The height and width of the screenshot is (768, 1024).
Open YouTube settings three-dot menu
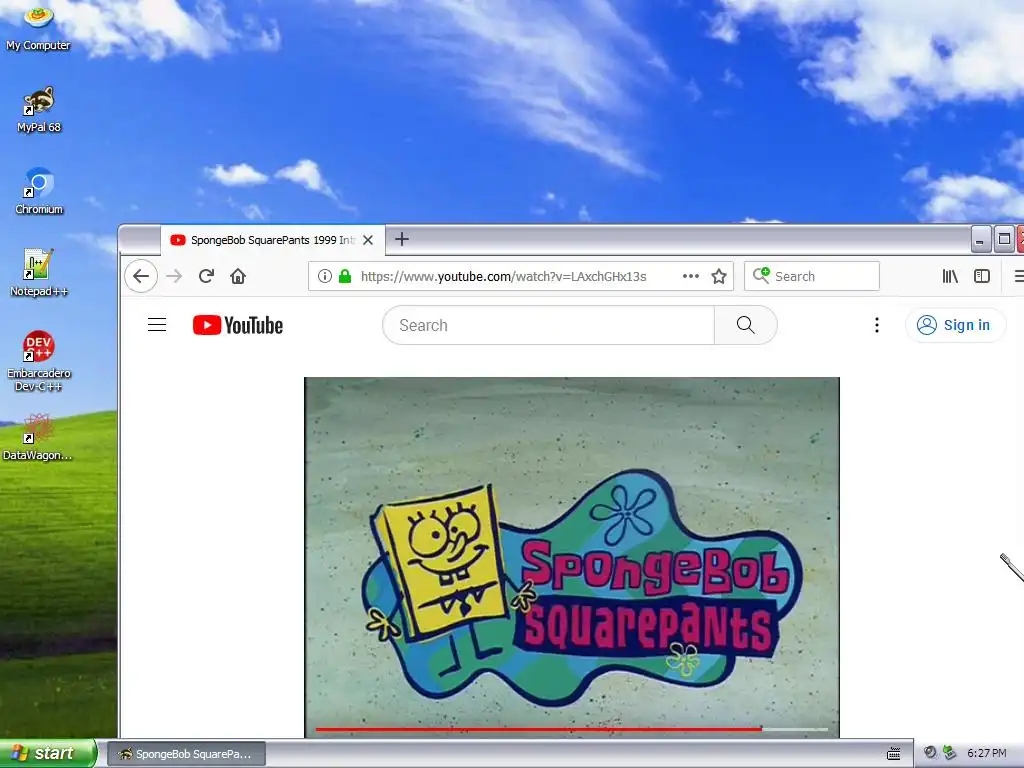pyautogui.click(x=877, y=325)
